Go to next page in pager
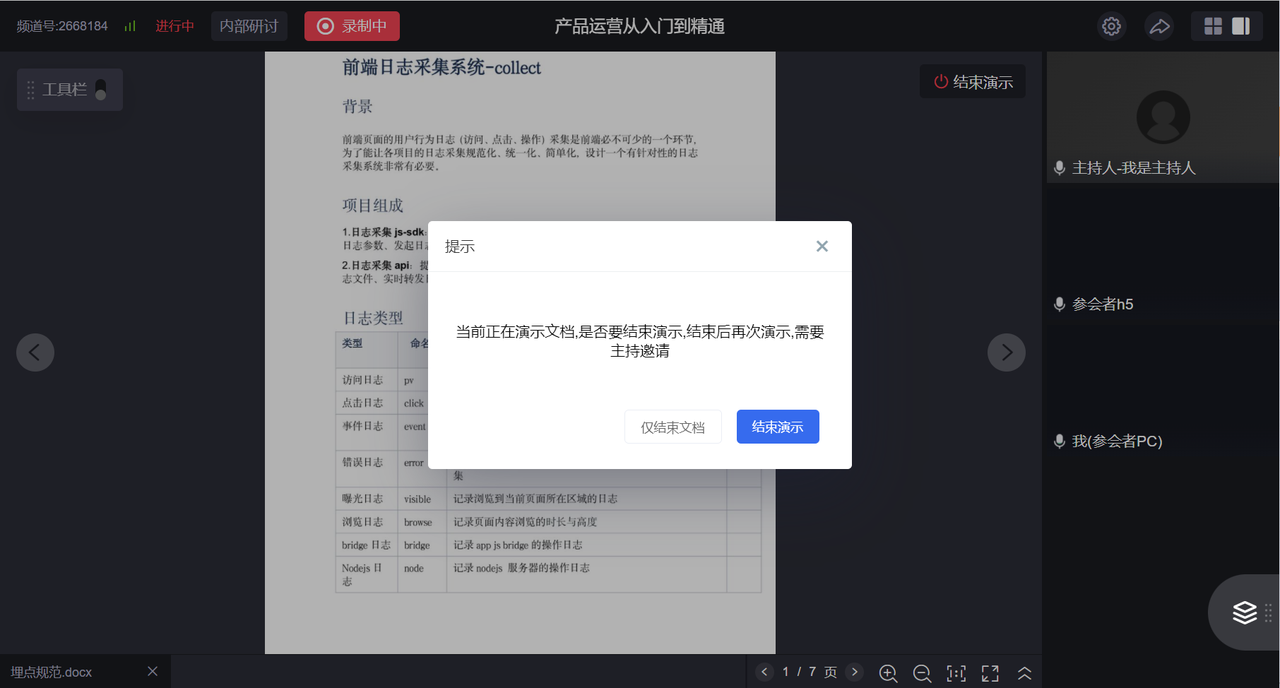 pos(854,672)
